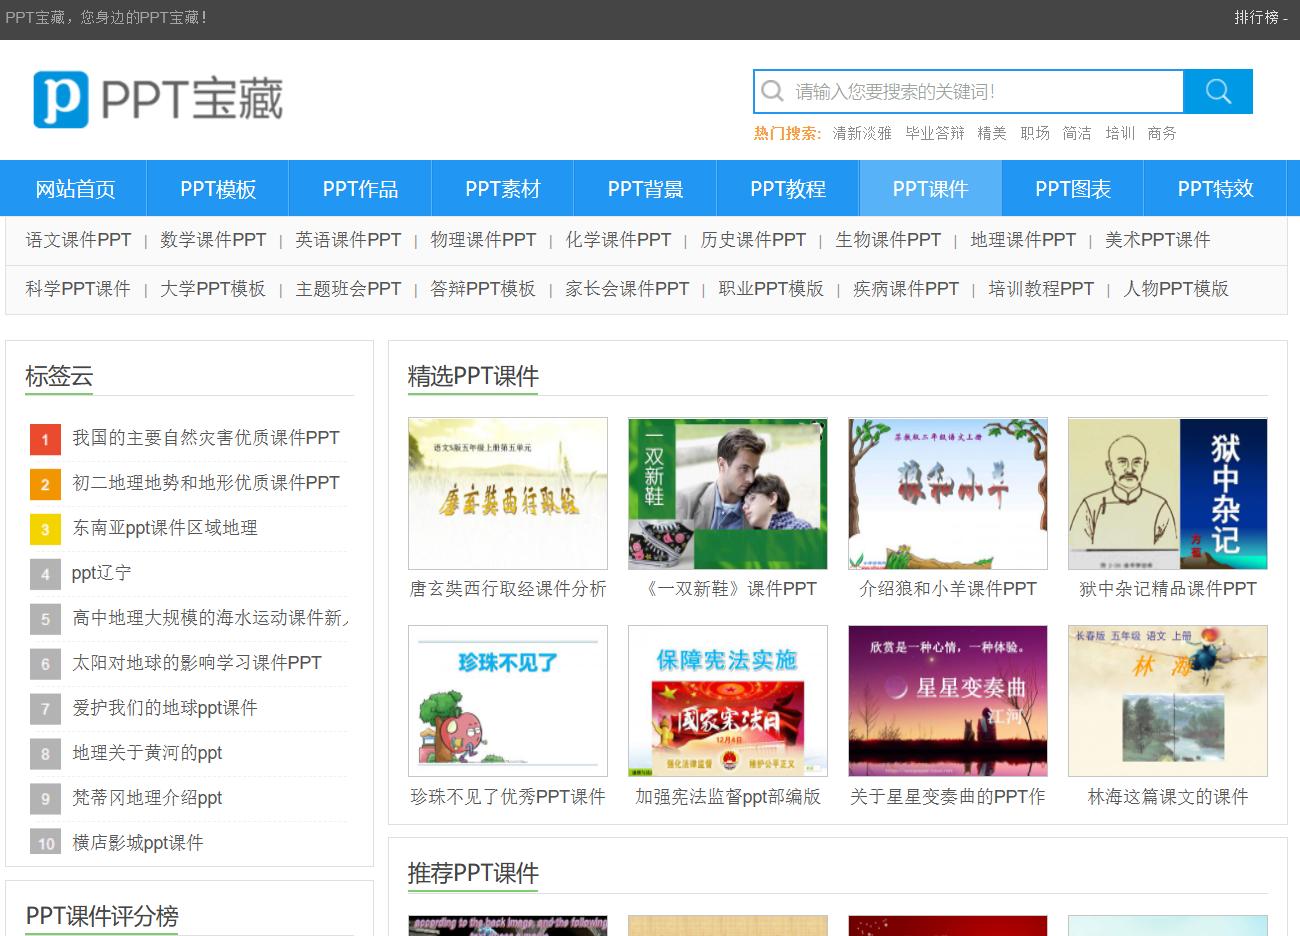Screen dimensions: 1300x936
Task: Open the PPT图表 section
Action: pyautogui.click(x=1073, y=188)
